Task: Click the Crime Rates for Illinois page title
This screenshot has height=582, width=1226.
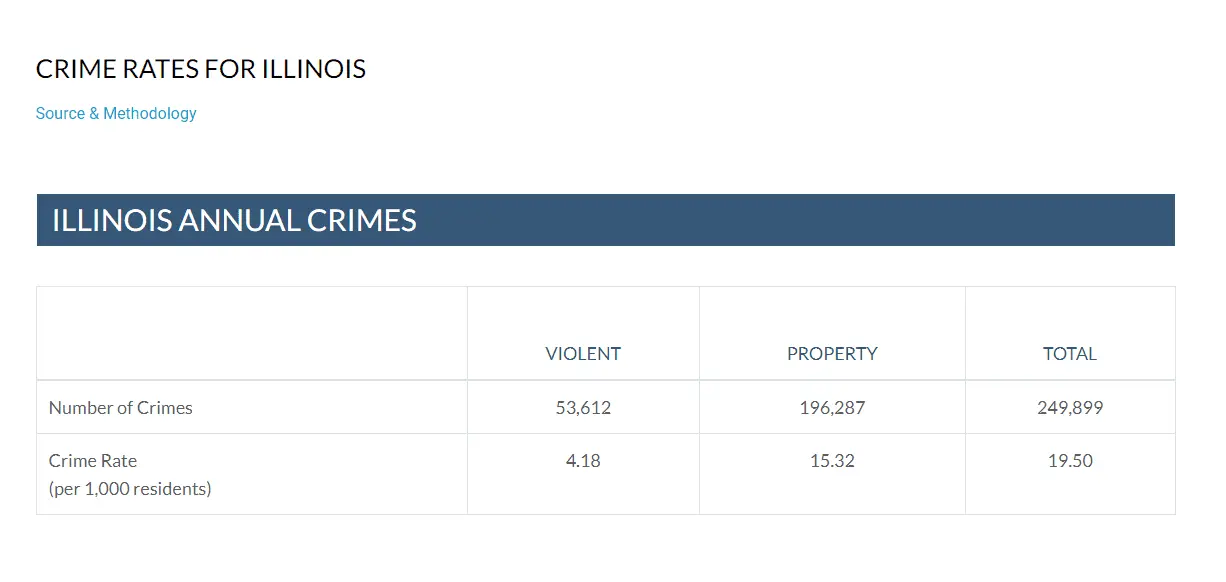Action: pyautogui.click(x=201, y=69)
